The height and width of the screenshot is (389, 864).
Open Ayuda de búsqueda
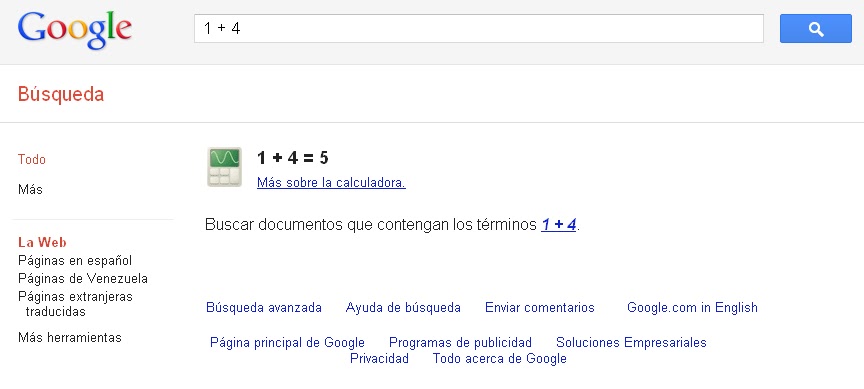(x=403, y=307)
